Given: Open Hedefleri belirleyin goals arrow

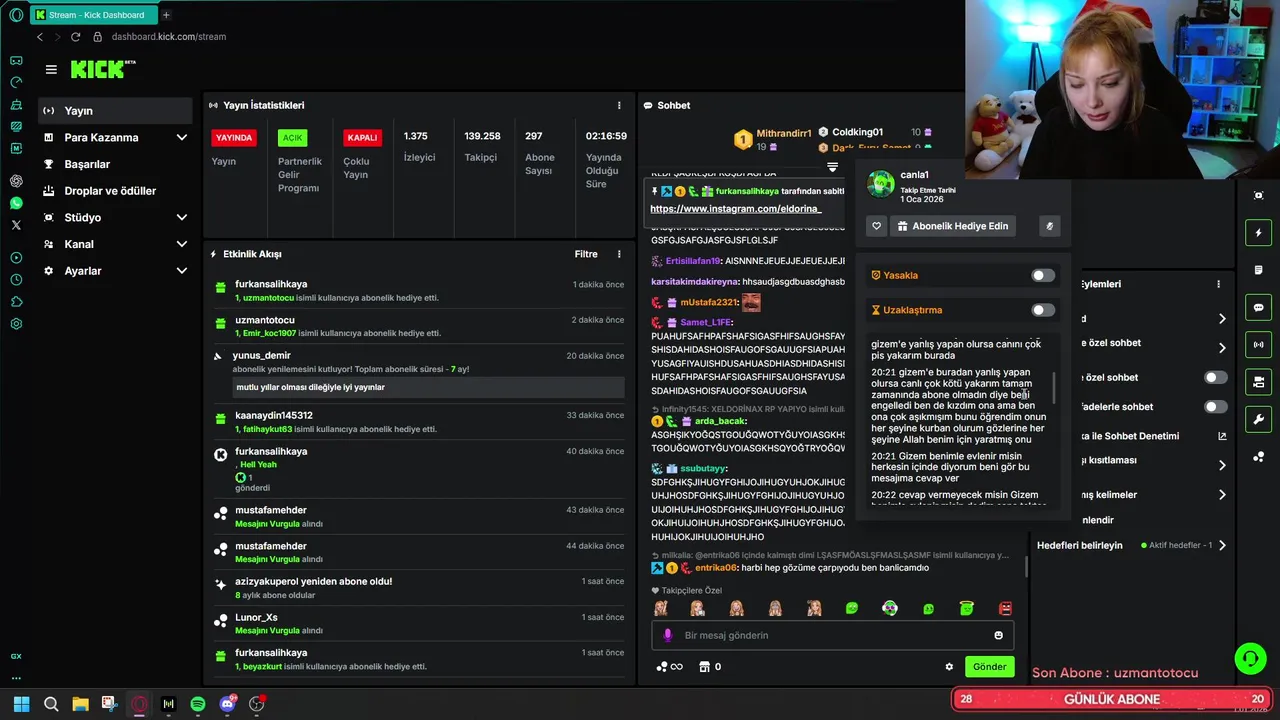Looking at the screenshot, I should (x=1222, y=545).
